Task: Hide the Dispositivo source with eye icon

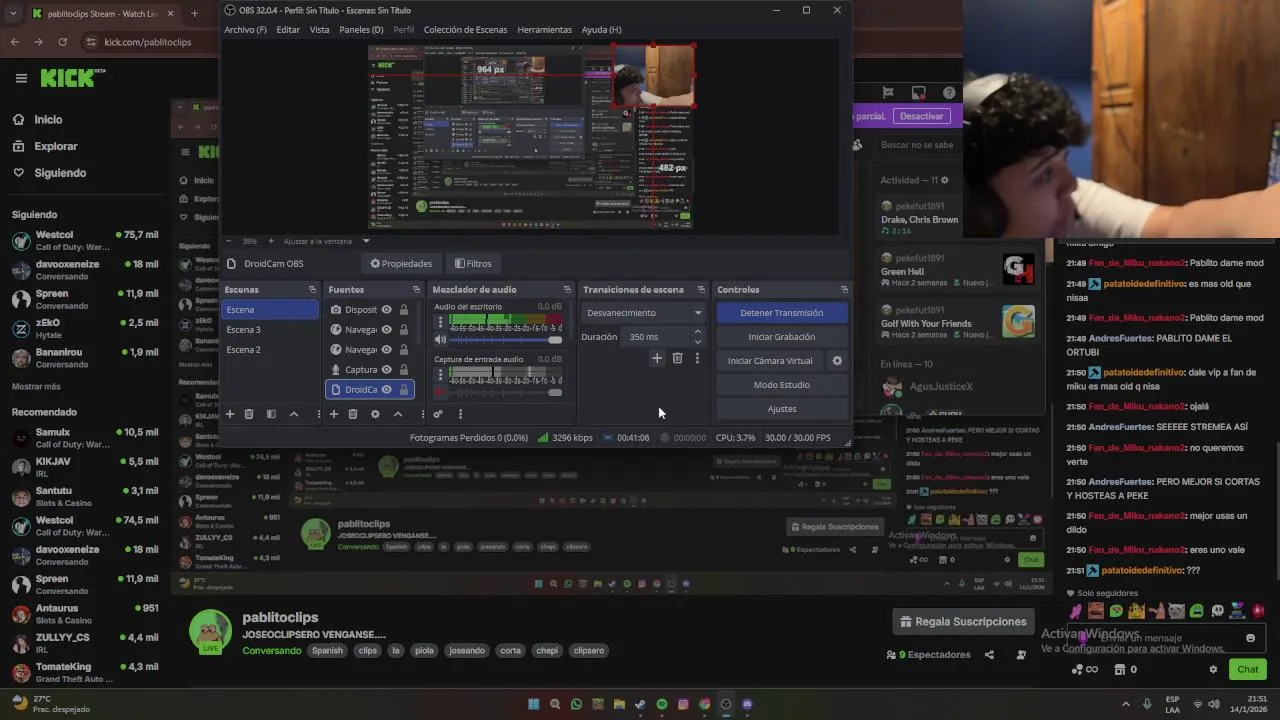Action: point(386,310)
